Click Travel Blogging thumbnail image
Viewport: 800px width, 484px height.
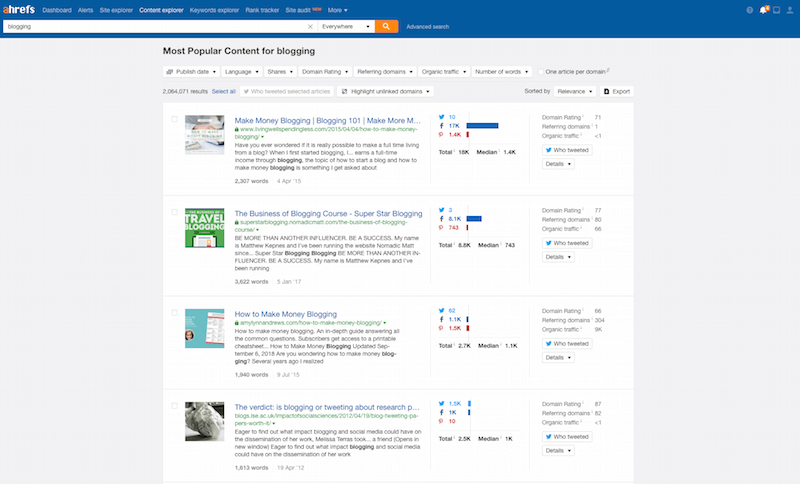pos(205,228)
